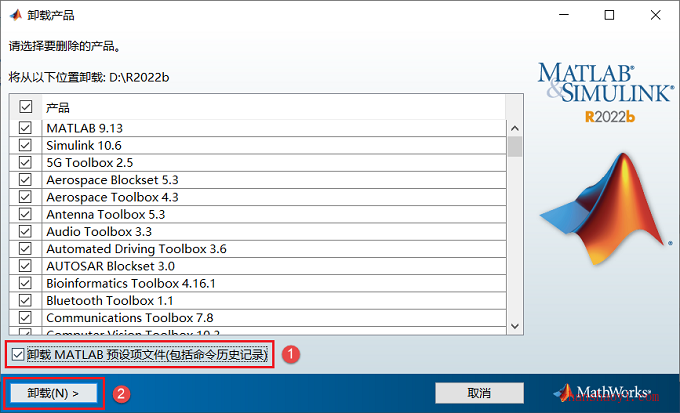Uncheck the Antenna Toolbox 5.3 checkbox
This screenshot has height=413, width=680.
25,214
